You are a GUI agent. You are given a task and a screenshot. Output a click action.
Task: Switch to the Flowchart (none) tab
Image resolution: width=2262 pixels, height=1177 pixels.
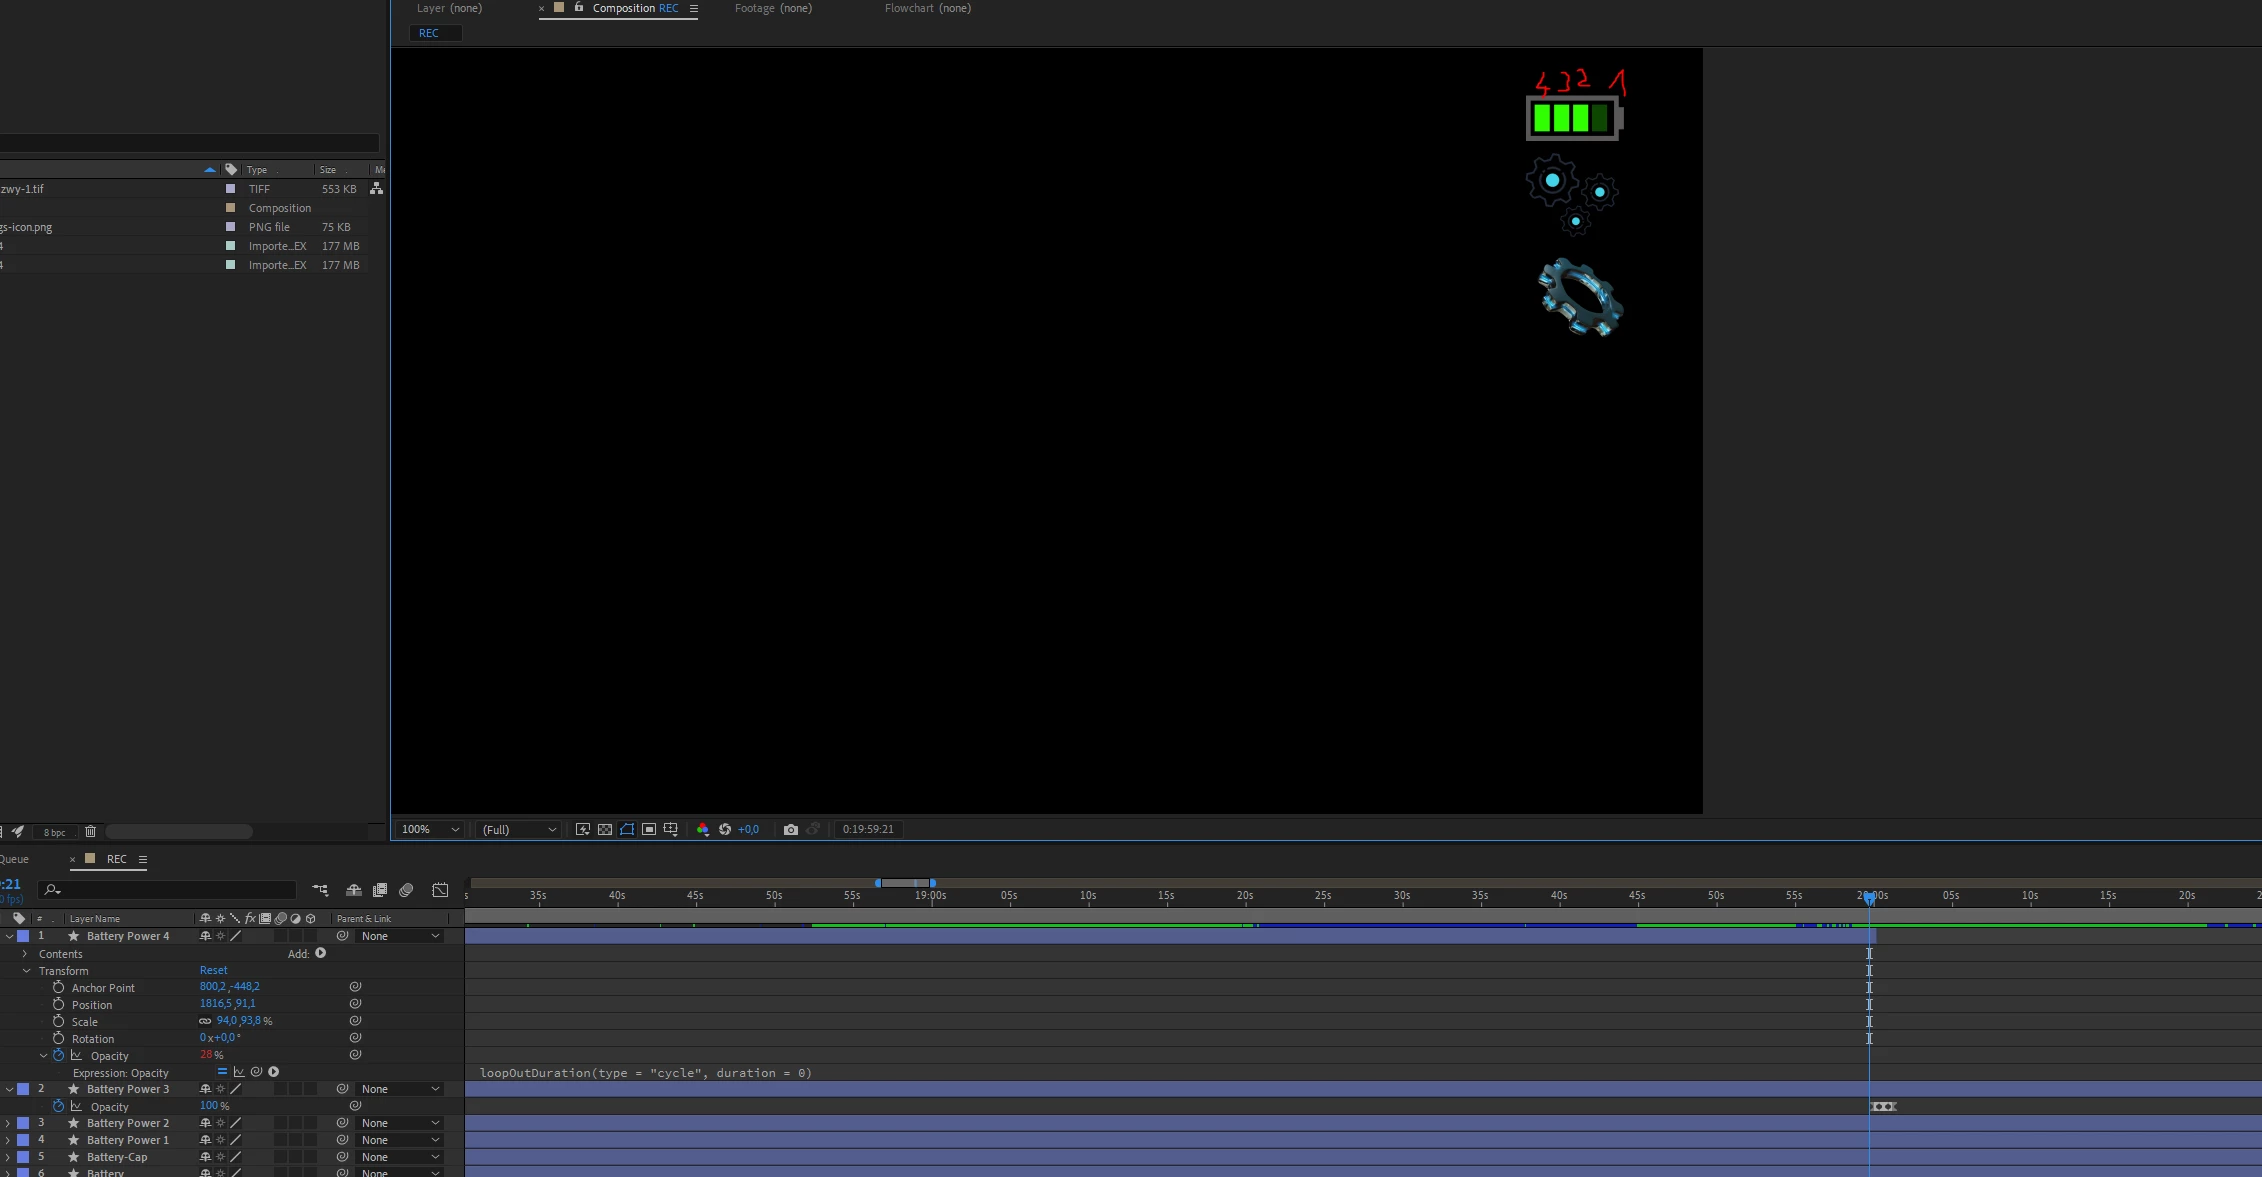927,8
